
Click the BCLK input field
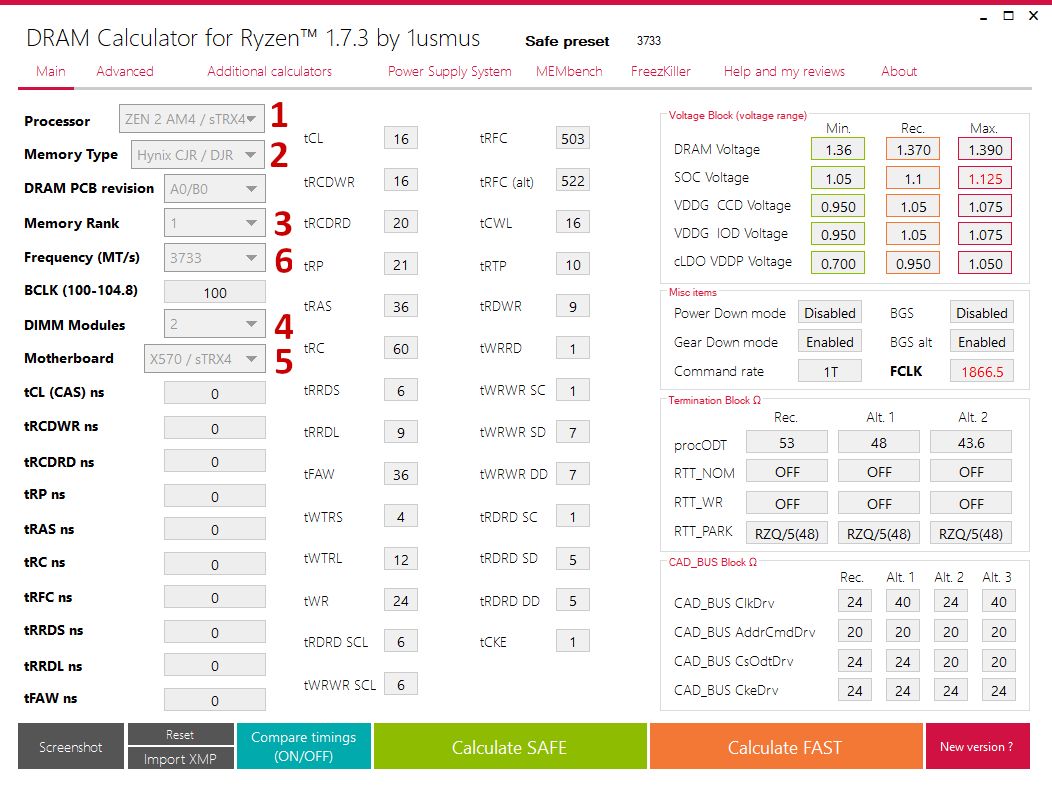click(215, 293)
